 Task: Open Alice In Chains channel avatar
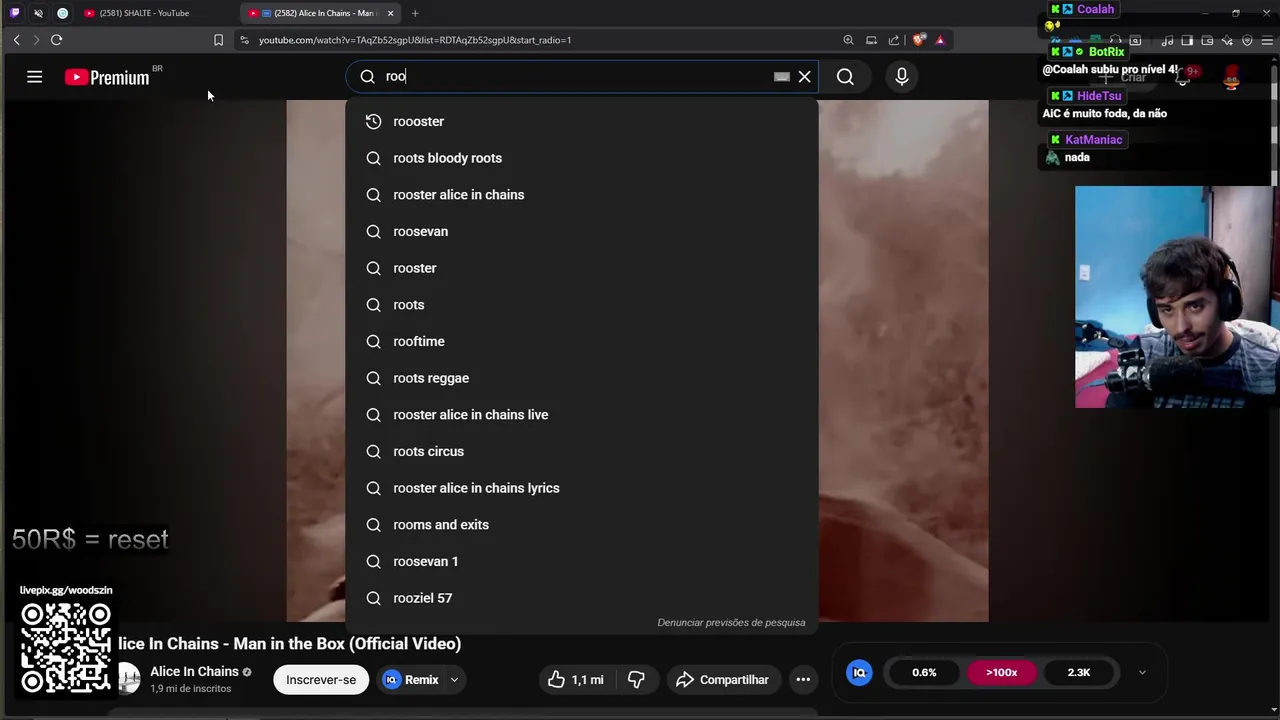click(128, 679)
